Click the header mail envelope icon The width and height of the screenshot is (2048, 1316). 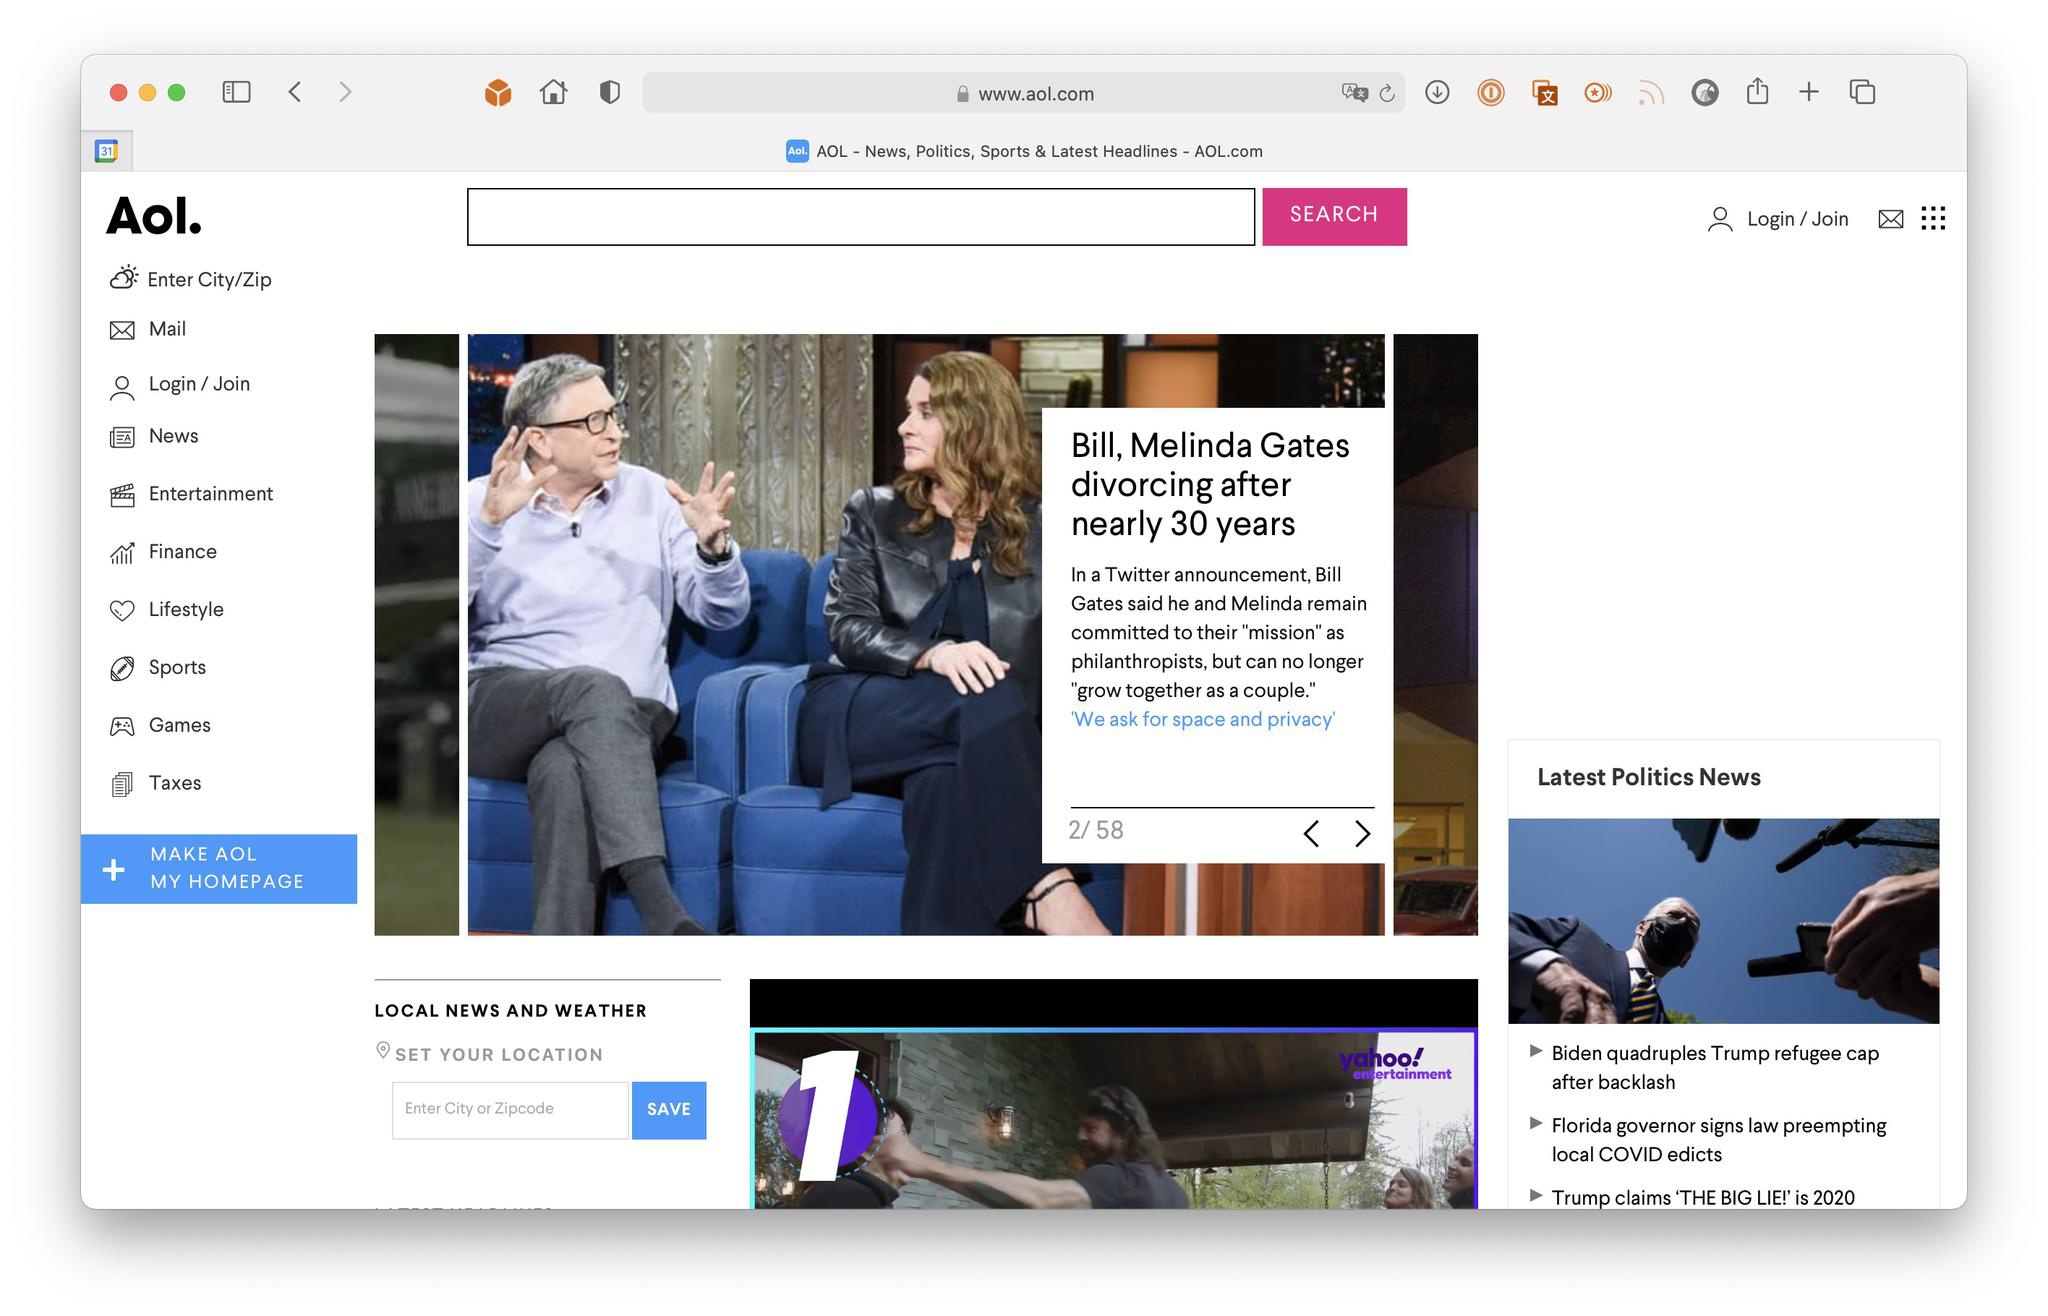click(1890, 218)
